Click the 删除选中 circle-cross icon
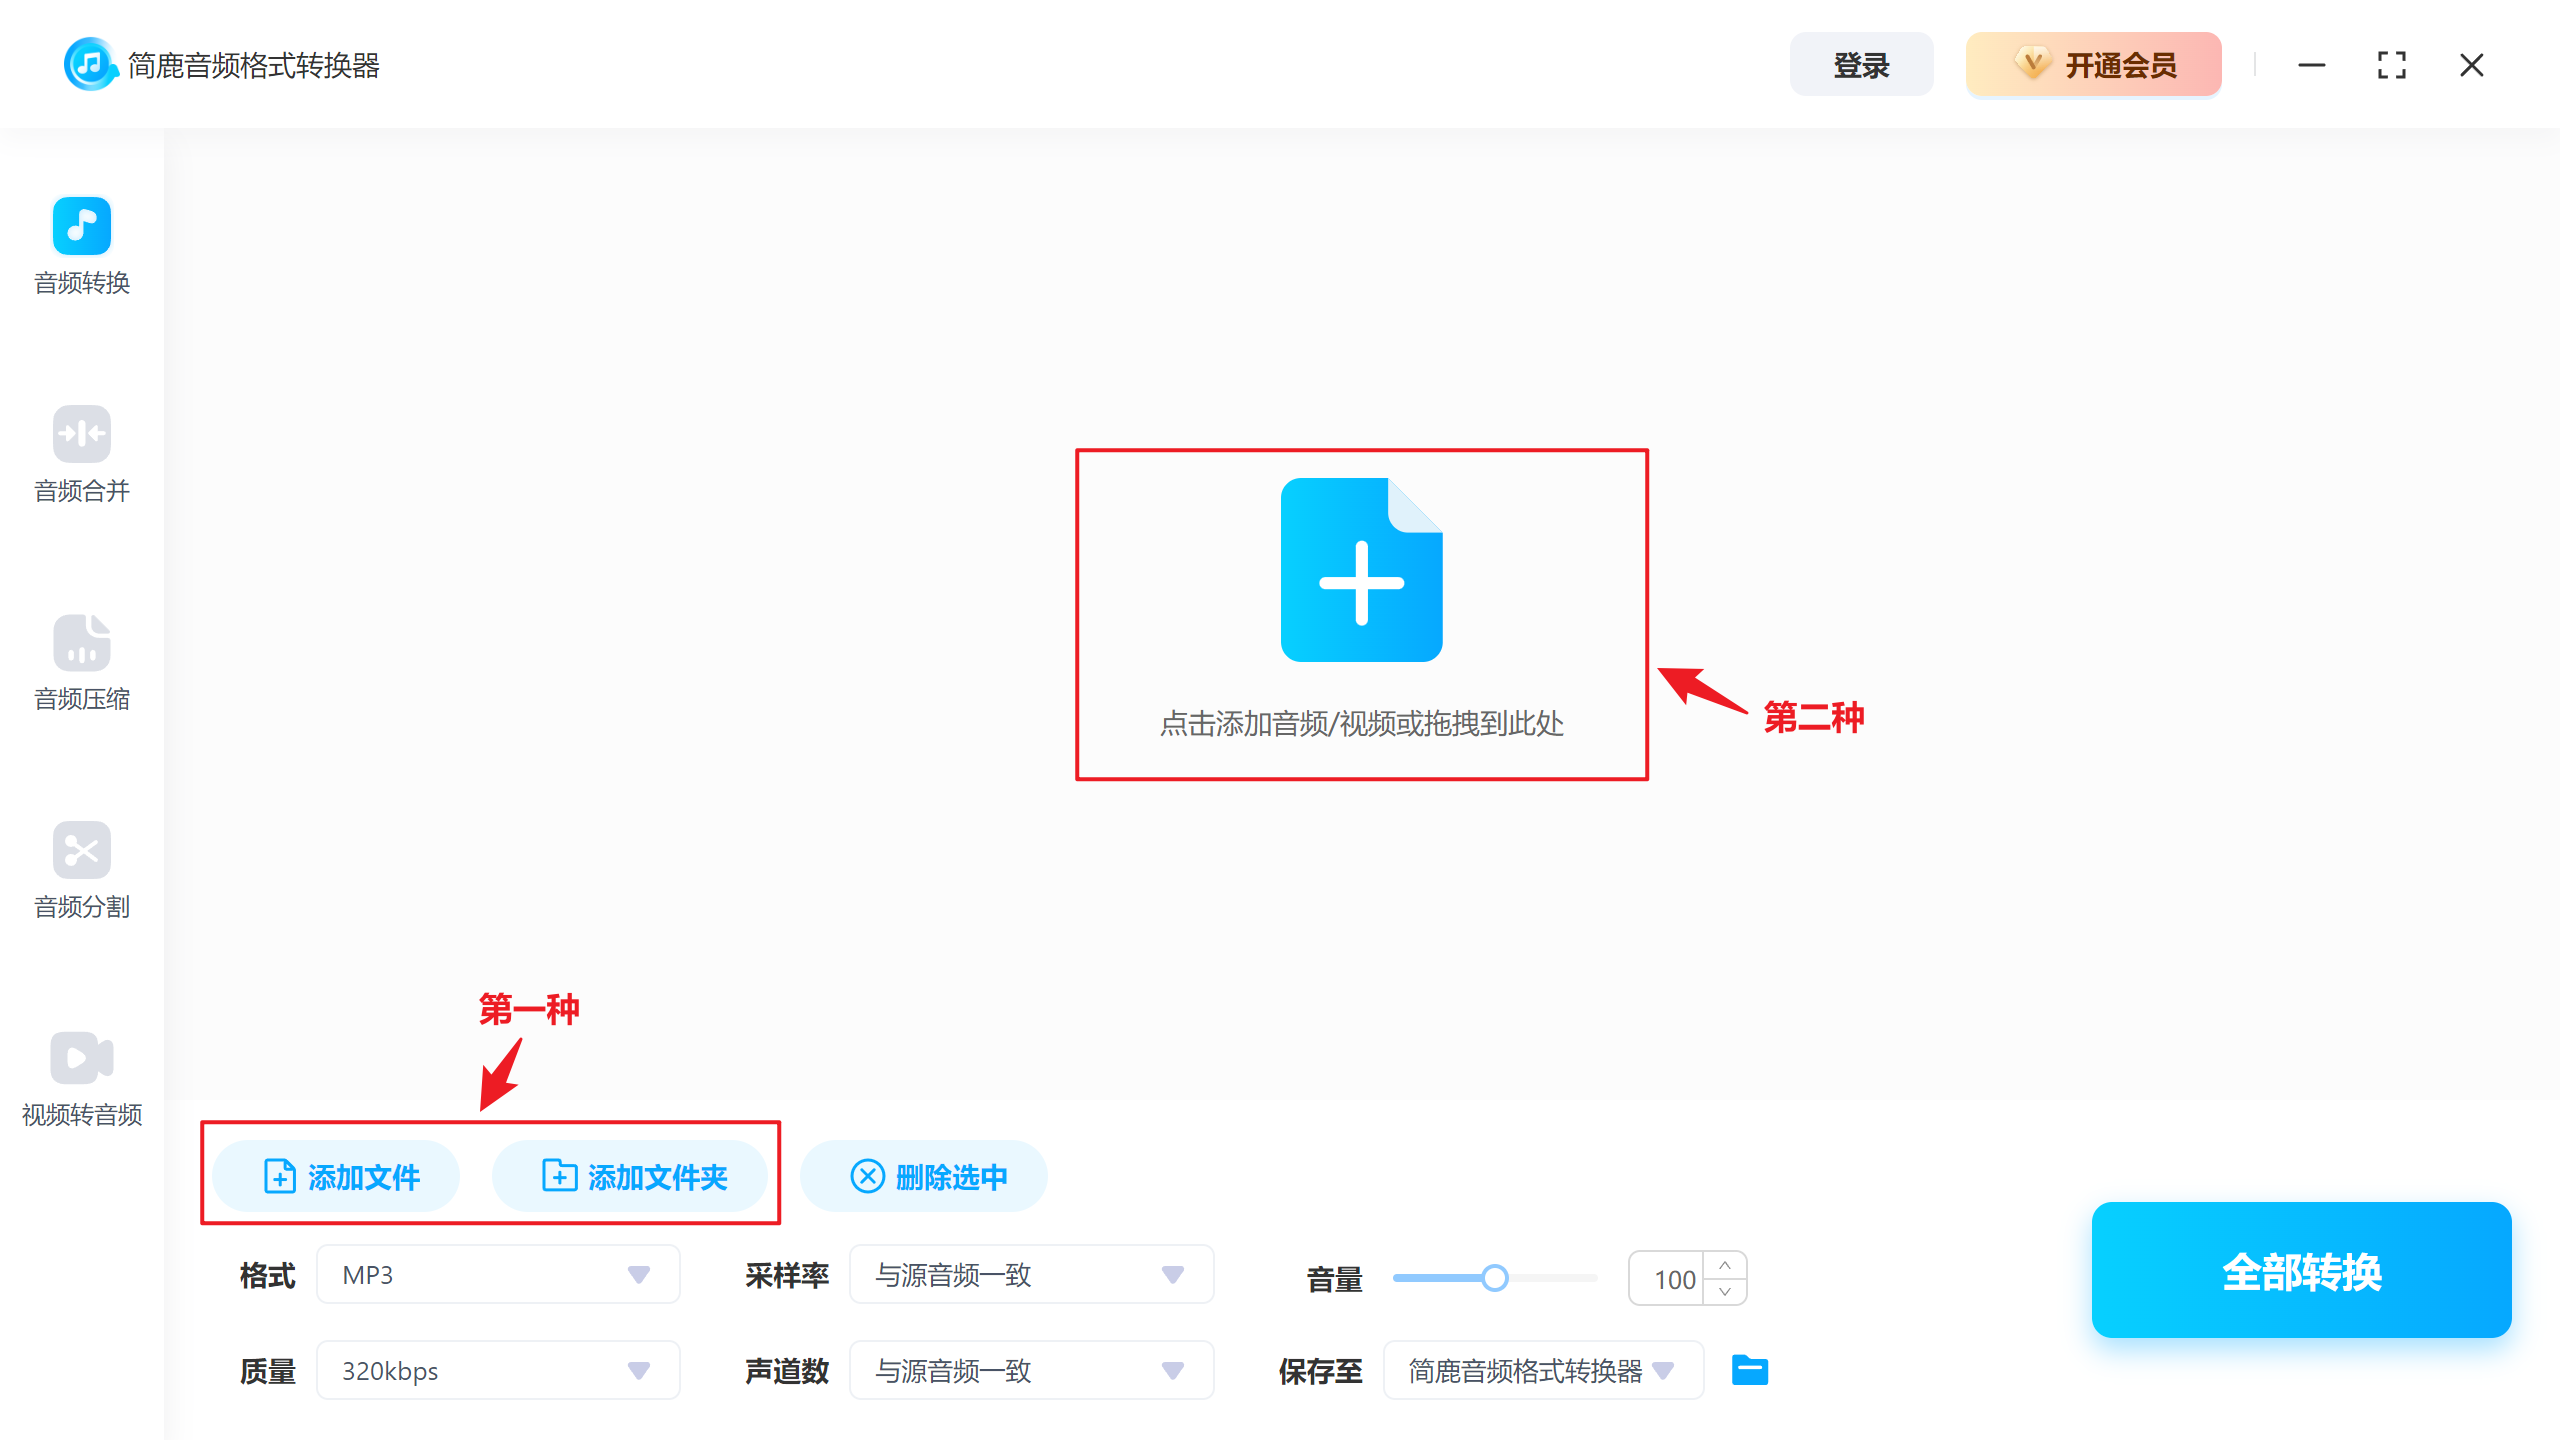The image size is (2560, 1440). tap(867, 1176)
